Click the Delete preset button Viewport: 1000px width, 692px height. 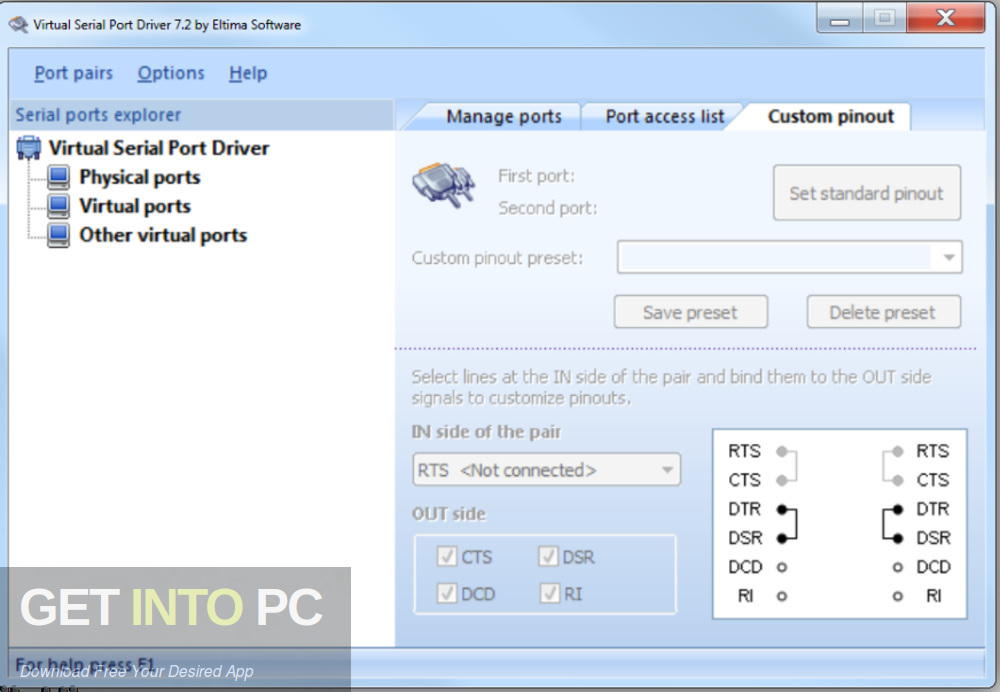(x=883, y=311)
